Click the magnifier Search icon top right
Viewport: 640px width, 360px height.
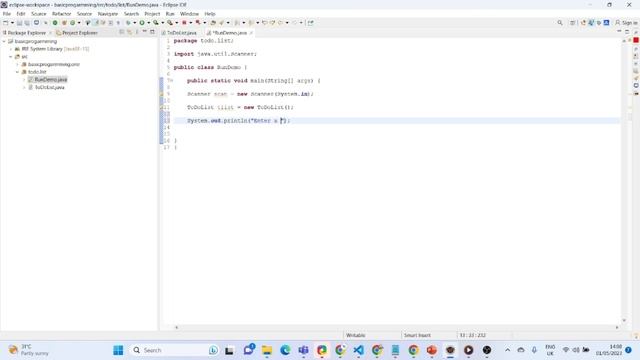(x=560, y=23)
